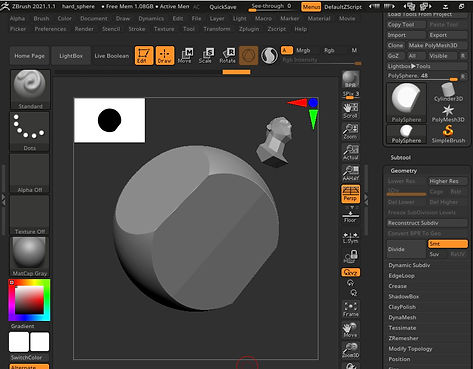The image size is (473, 369).
Task: Click the AAHalf icon
Action: (350, 173)
